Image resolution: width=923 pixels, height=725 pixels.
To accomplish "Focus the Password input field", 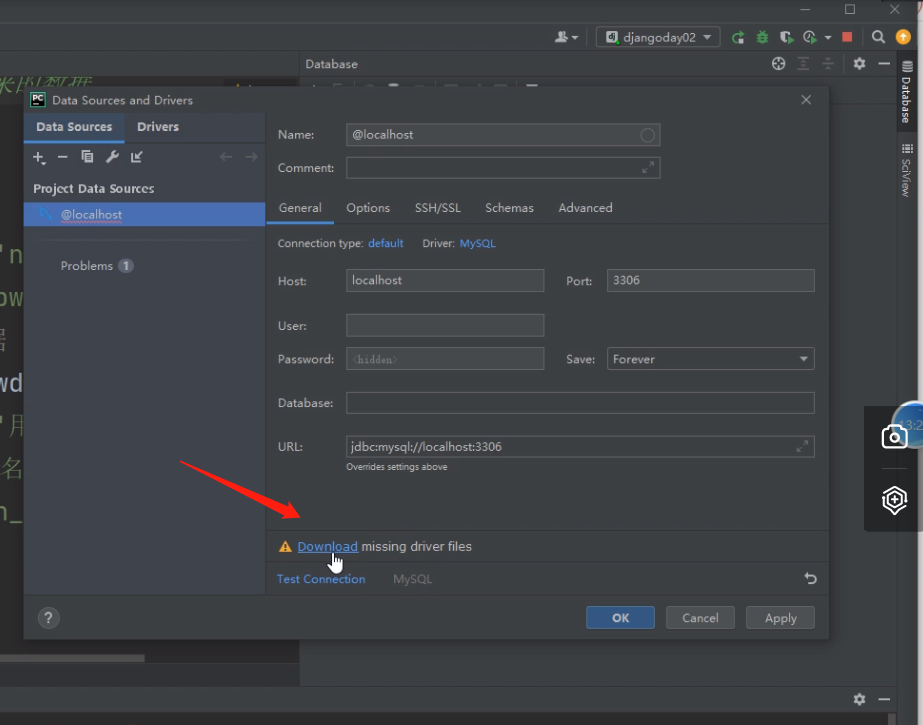I will pos(445,359).
